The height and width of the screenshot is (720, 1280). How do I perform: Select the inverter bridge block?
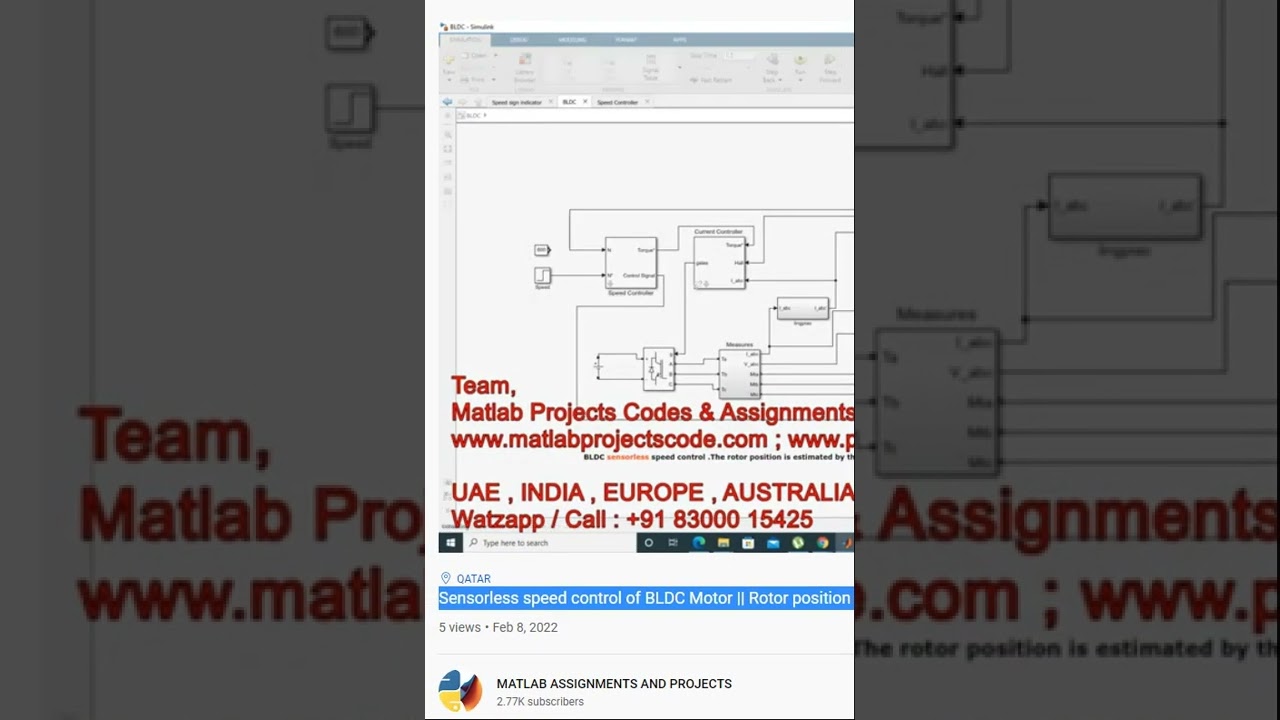point(658,367)
